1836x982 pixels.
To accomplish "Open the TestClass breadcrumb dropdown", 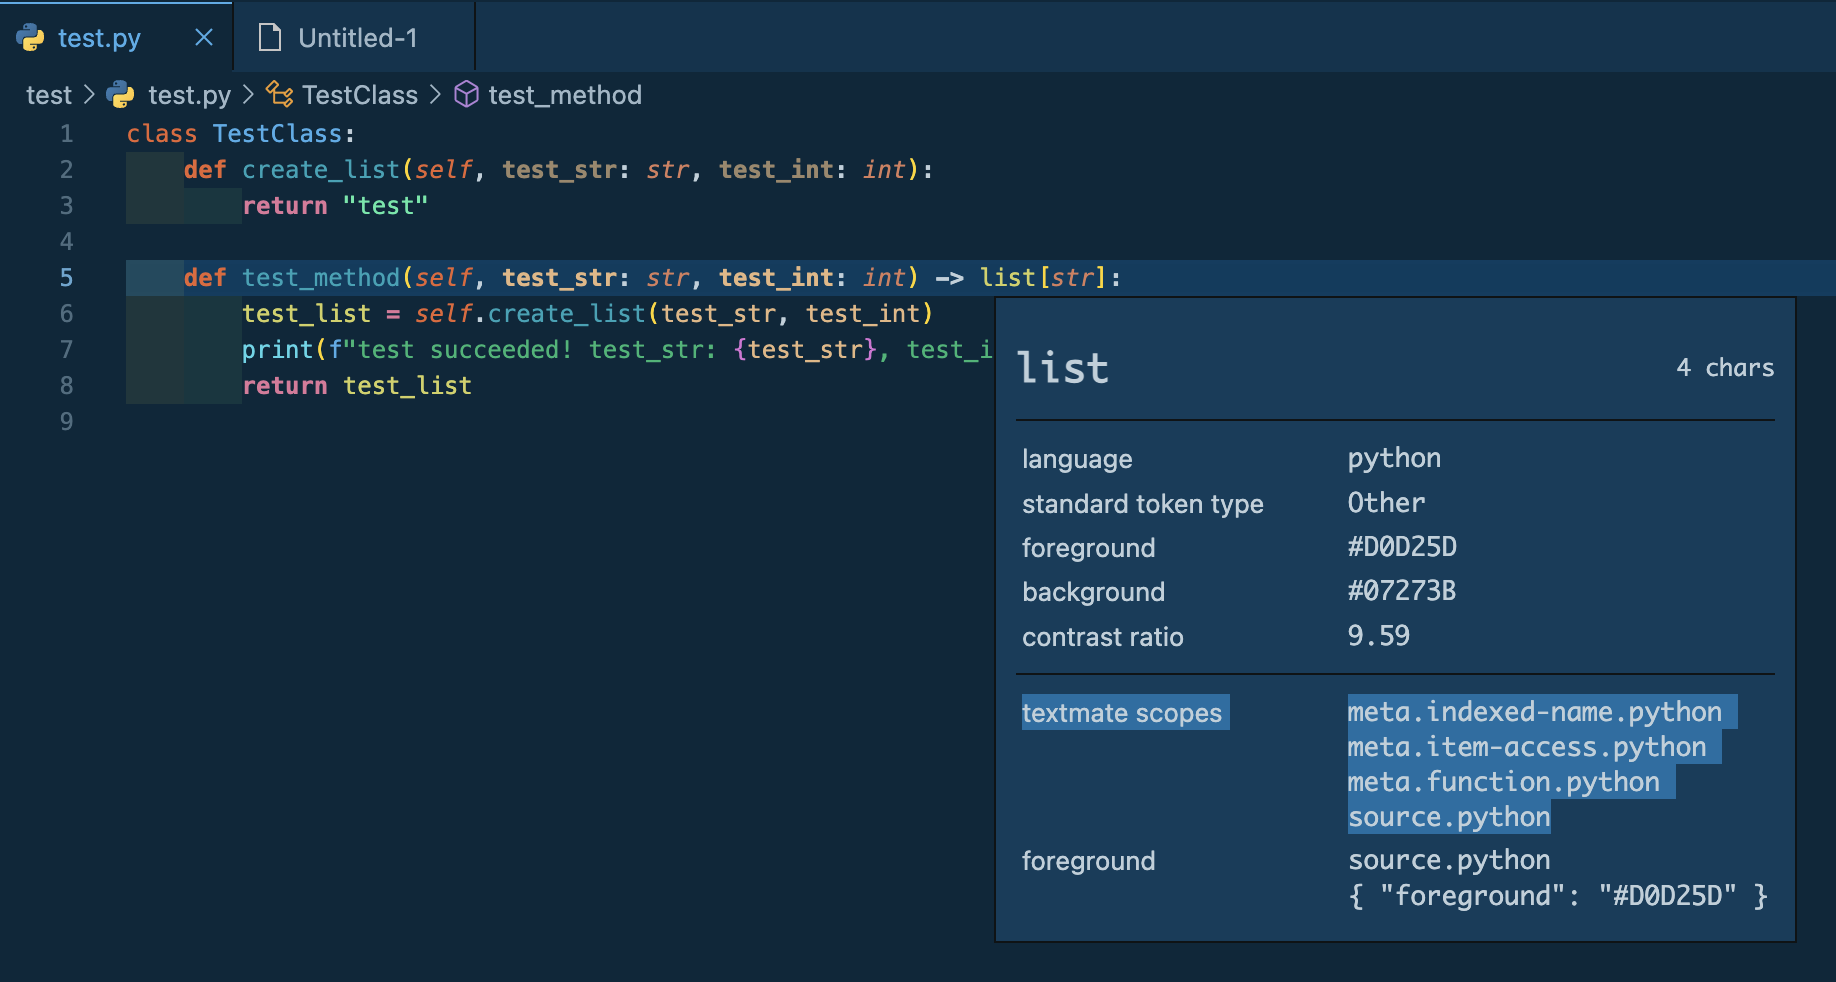I will (x=360, y=94).
